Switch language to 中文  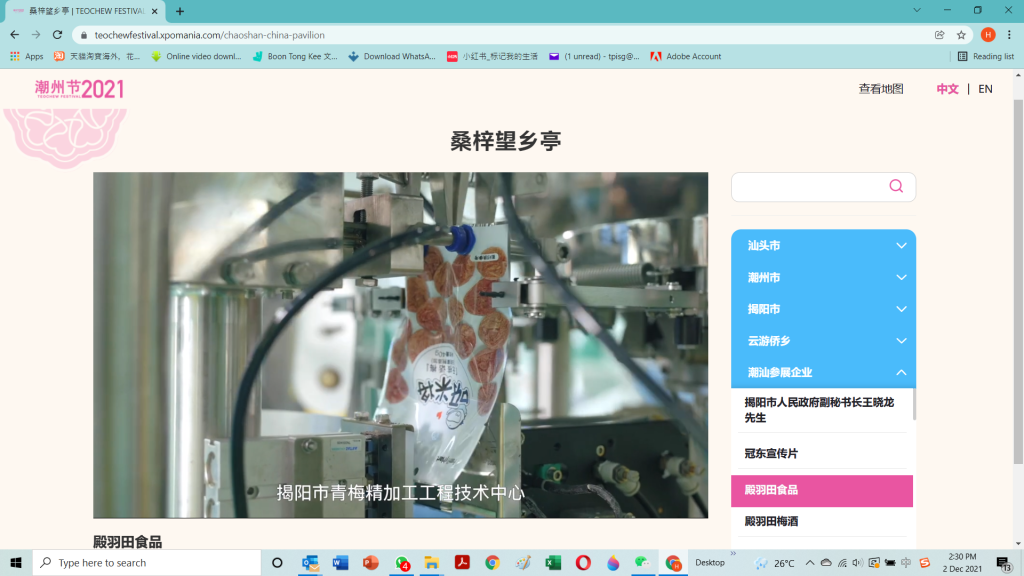pos(947,89)
